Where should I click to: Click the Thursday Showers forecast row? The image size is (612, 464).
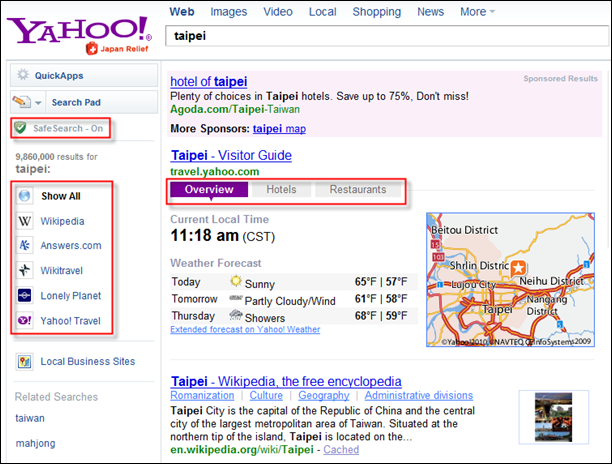294,316
